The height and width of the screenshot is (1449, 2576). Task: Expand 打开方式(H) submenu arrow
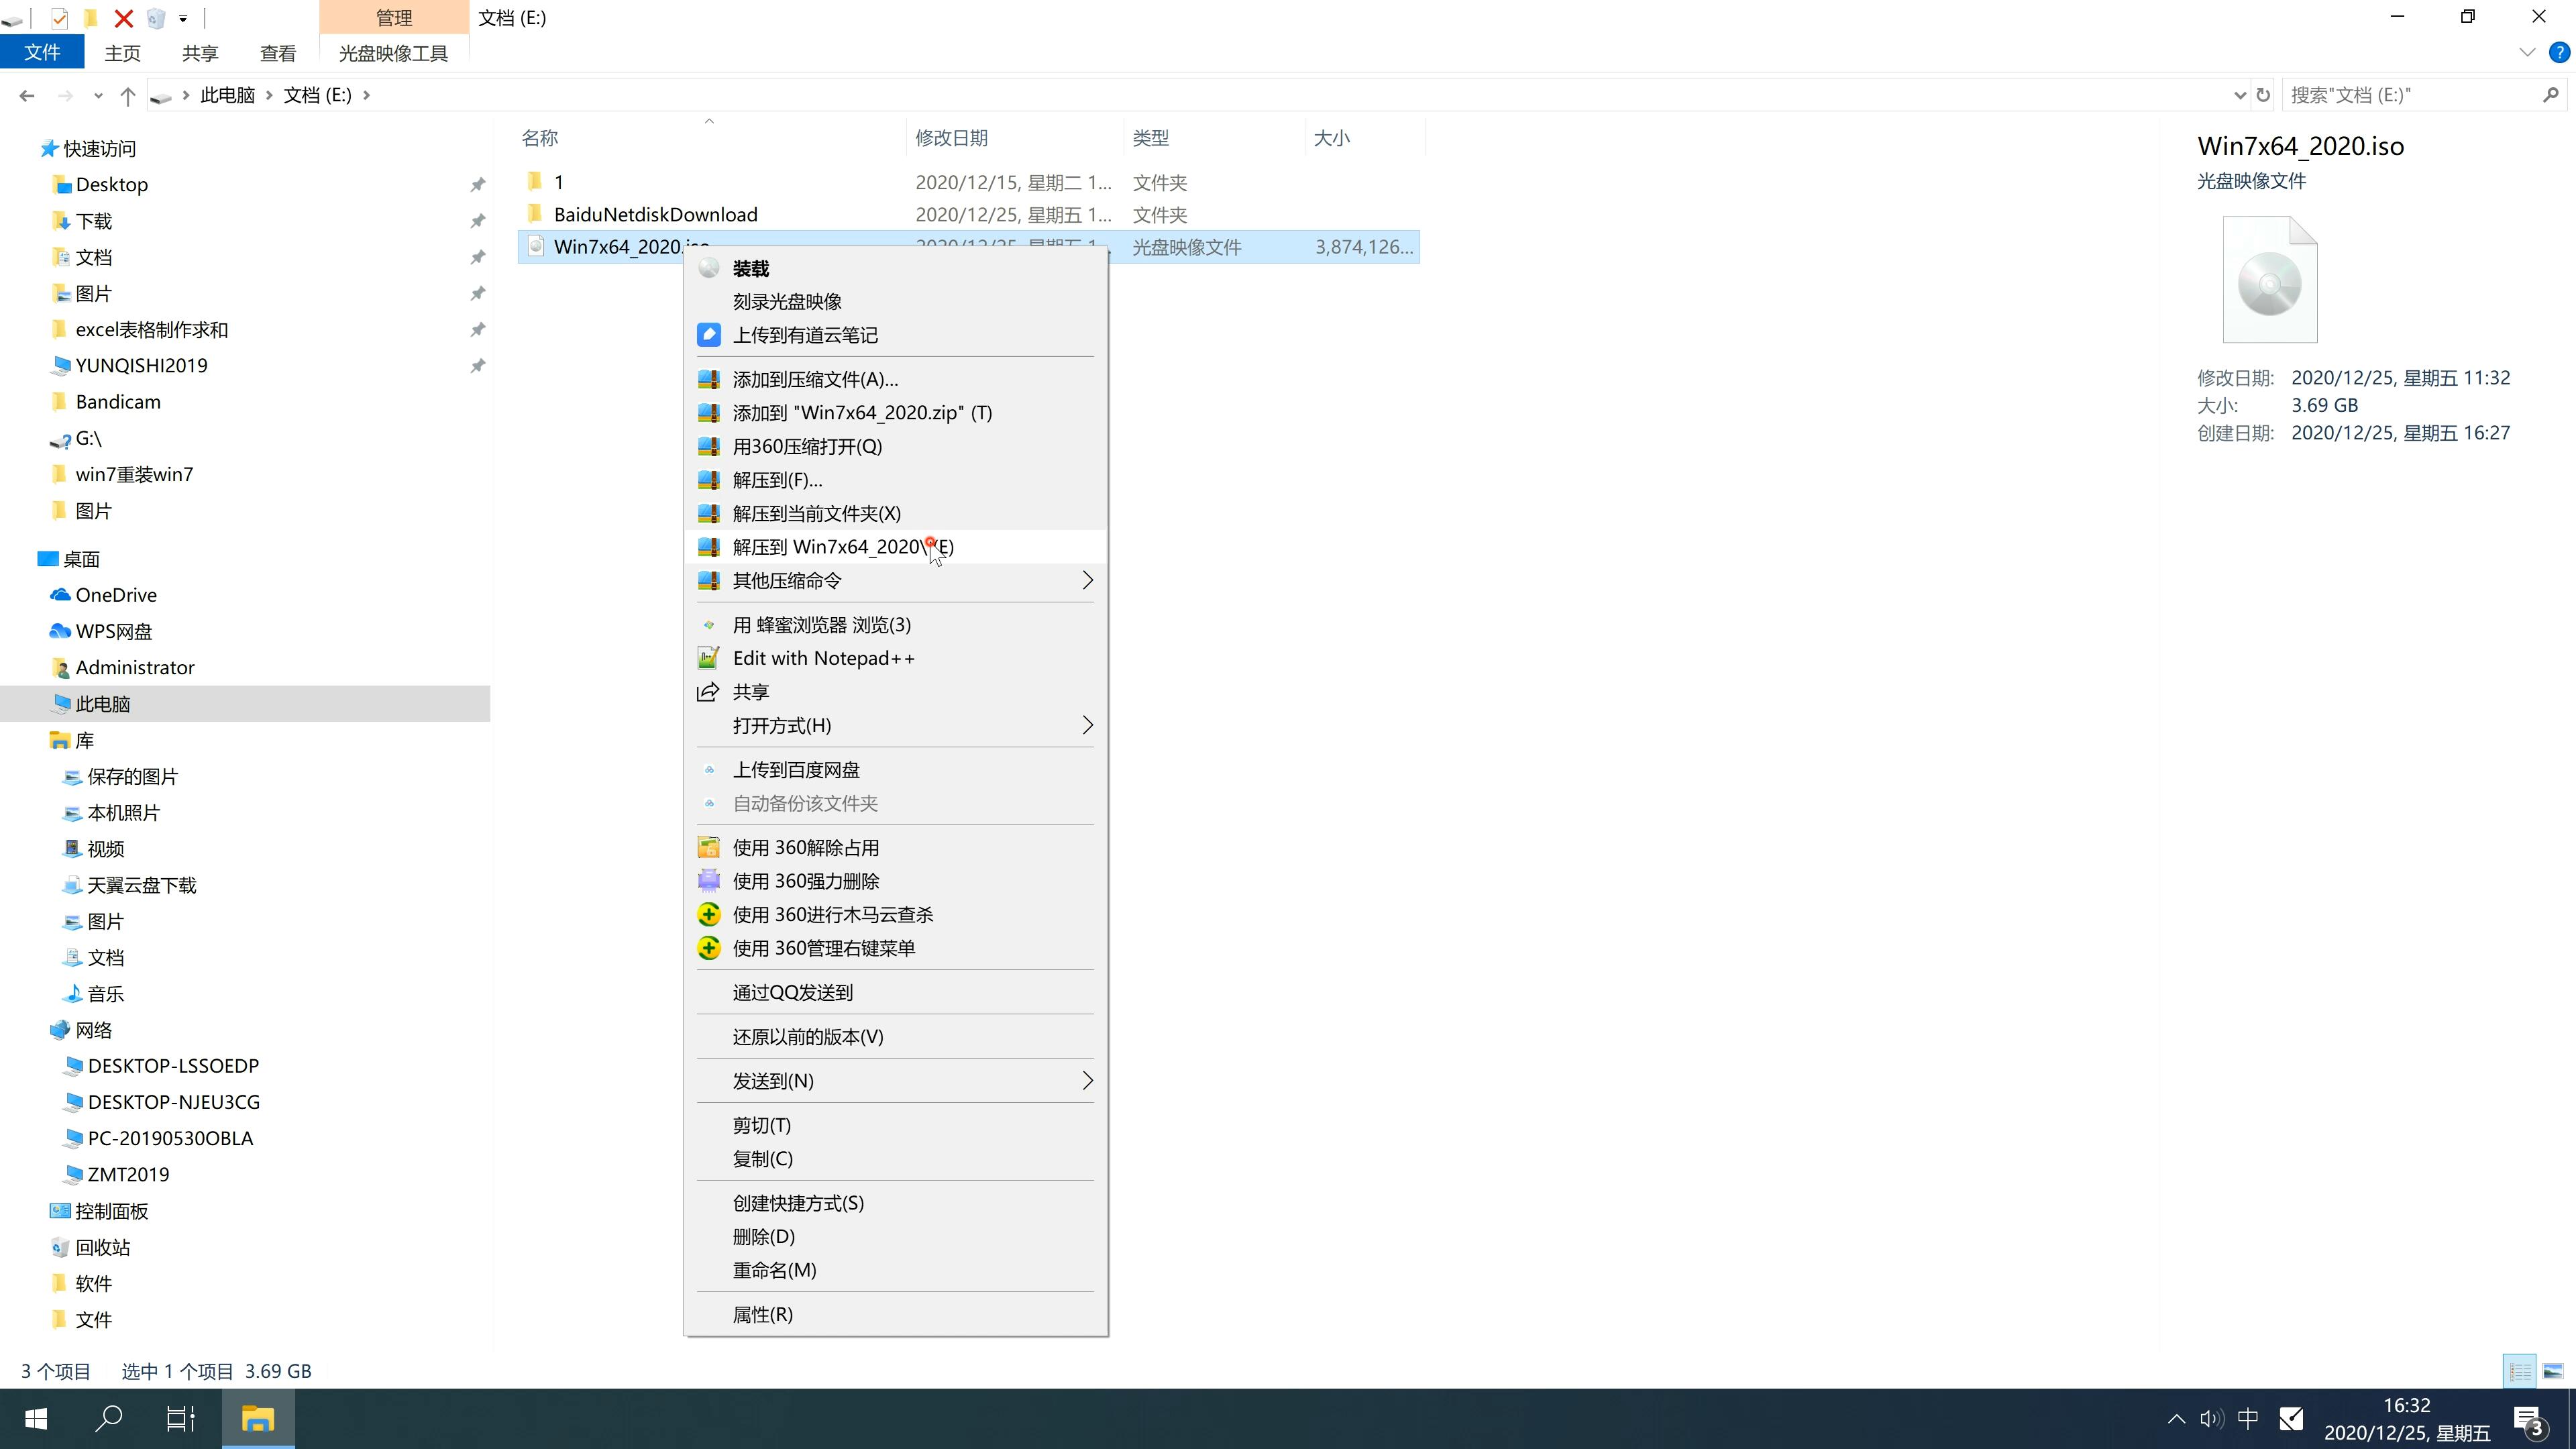click(x=1086, y=725)
